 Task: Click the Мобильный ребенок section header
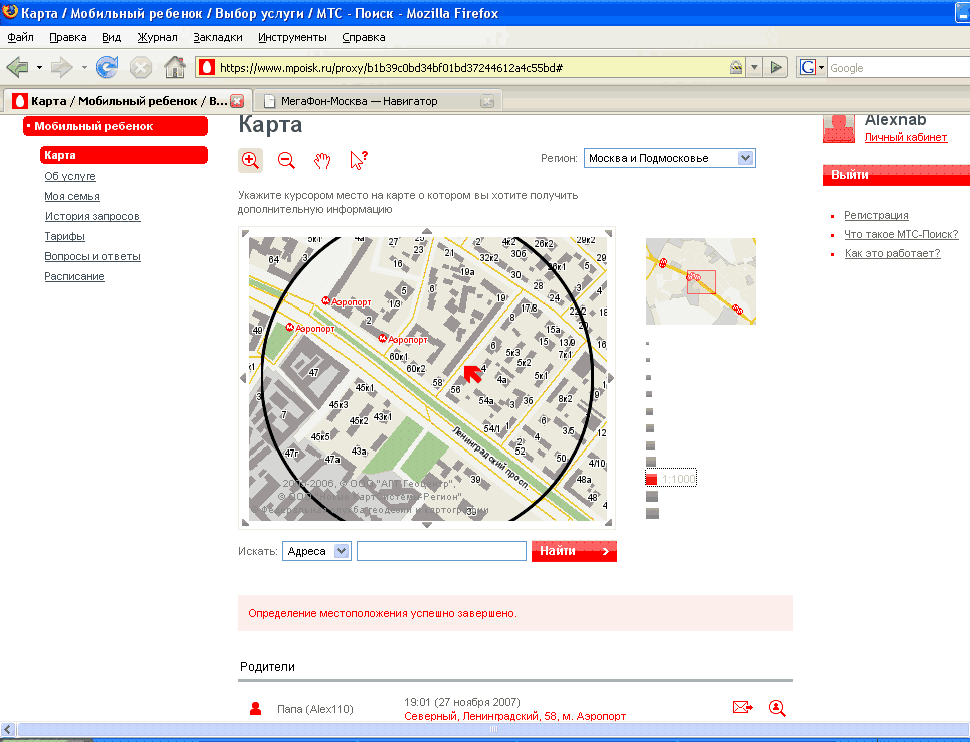pyautogui.click(x=116, y=126)
